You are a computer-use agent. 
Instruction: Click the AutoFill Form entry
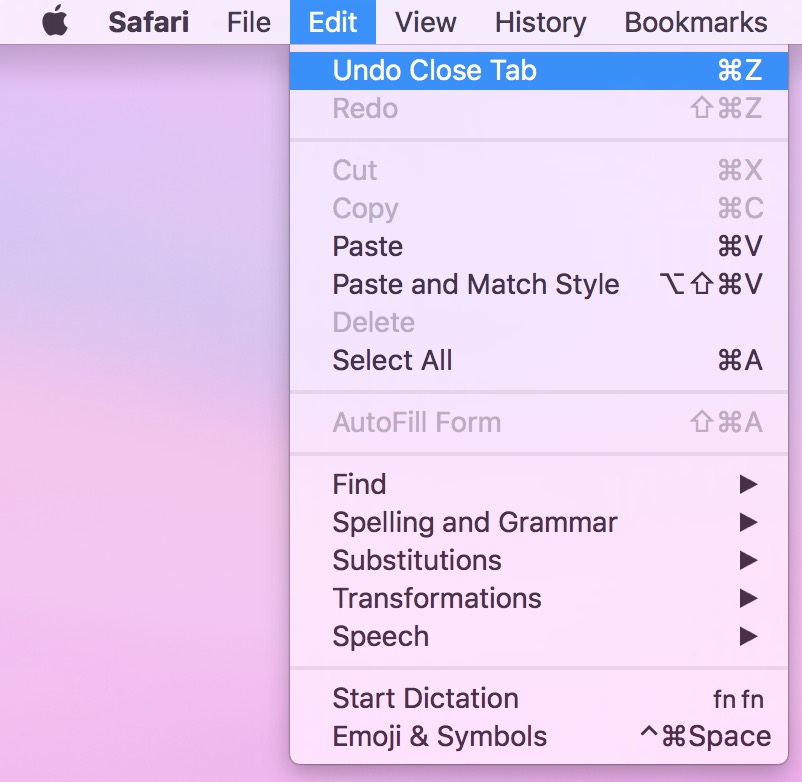pyautogui.click(x=539, y=422)
